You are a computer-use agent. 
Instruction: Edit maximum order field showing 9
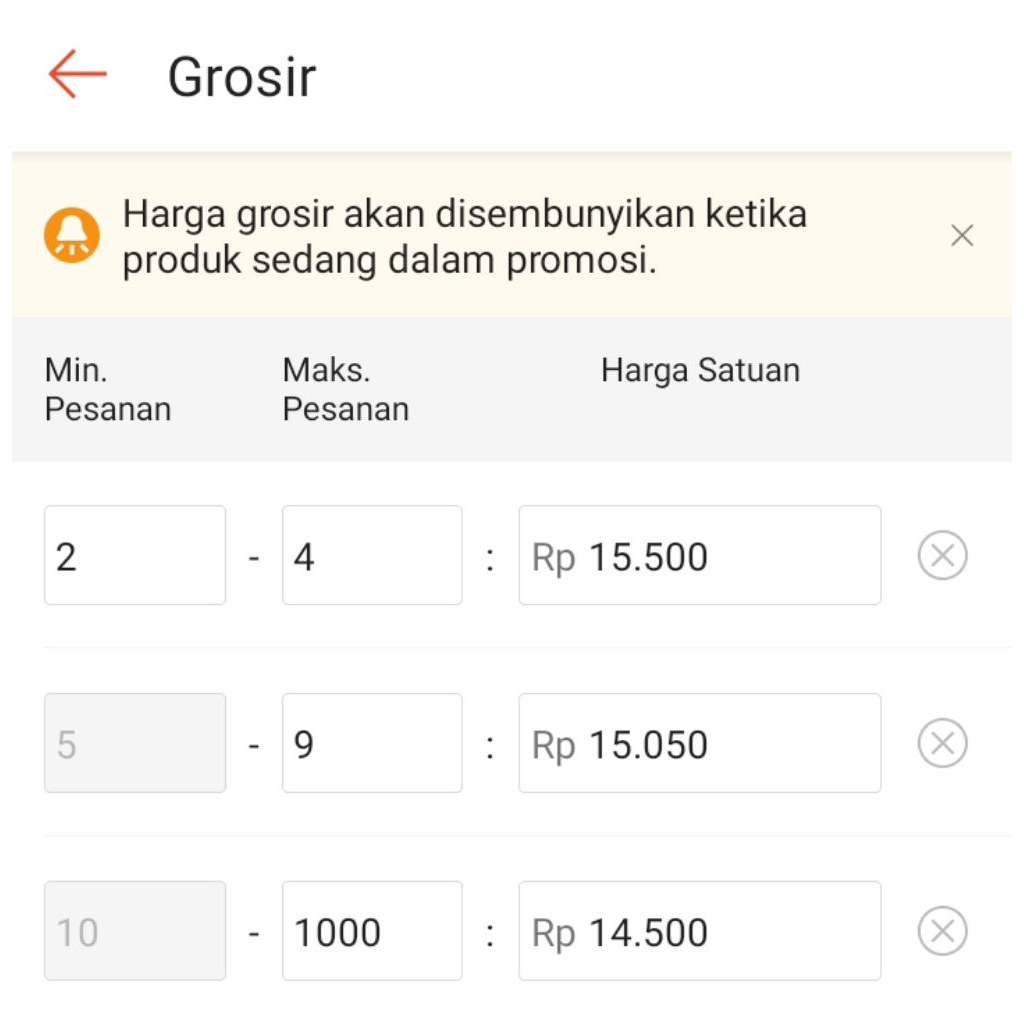372,743
